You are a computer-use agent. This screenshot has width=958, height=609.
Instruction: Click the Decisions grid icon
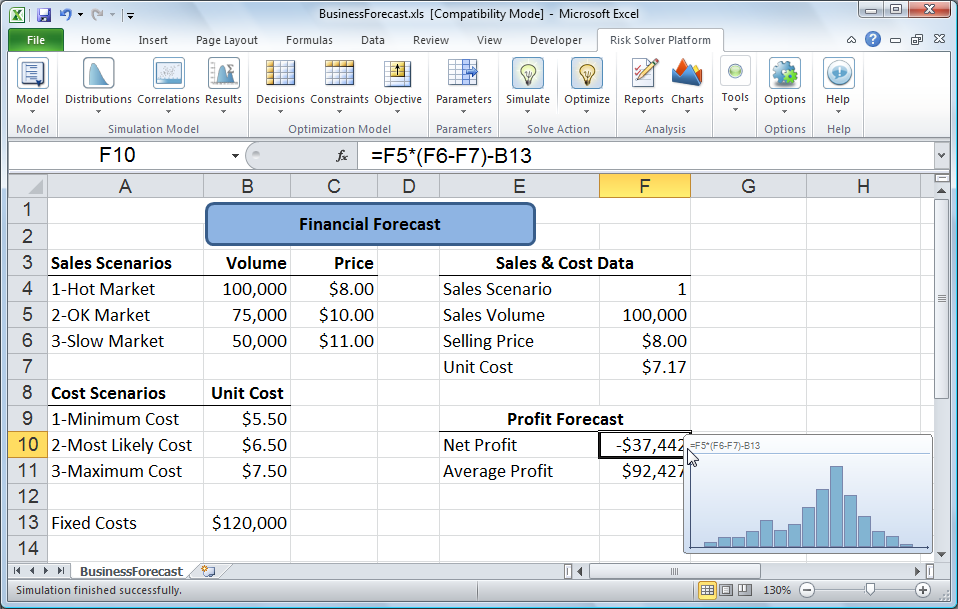[x=280, y=74]
